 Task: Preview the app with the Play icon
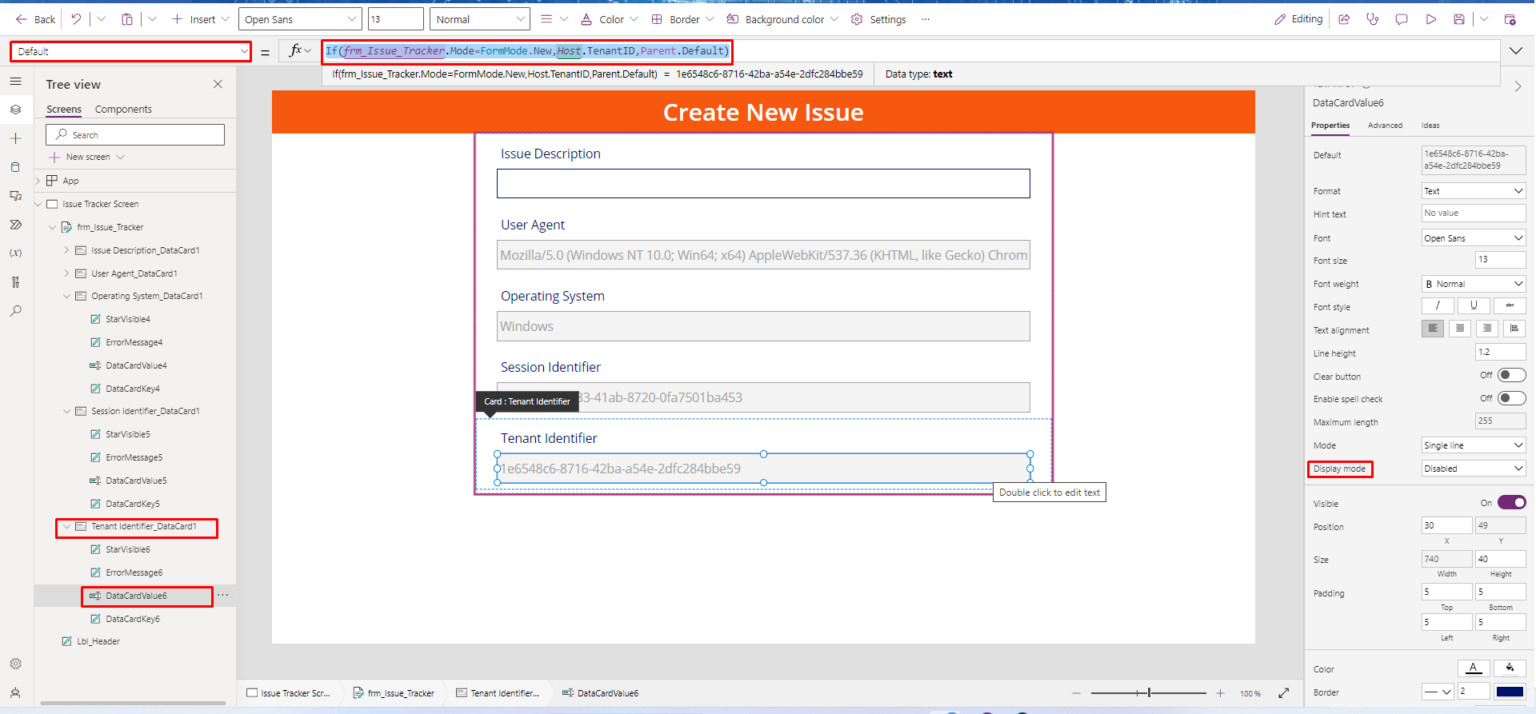pos(1431,19)
